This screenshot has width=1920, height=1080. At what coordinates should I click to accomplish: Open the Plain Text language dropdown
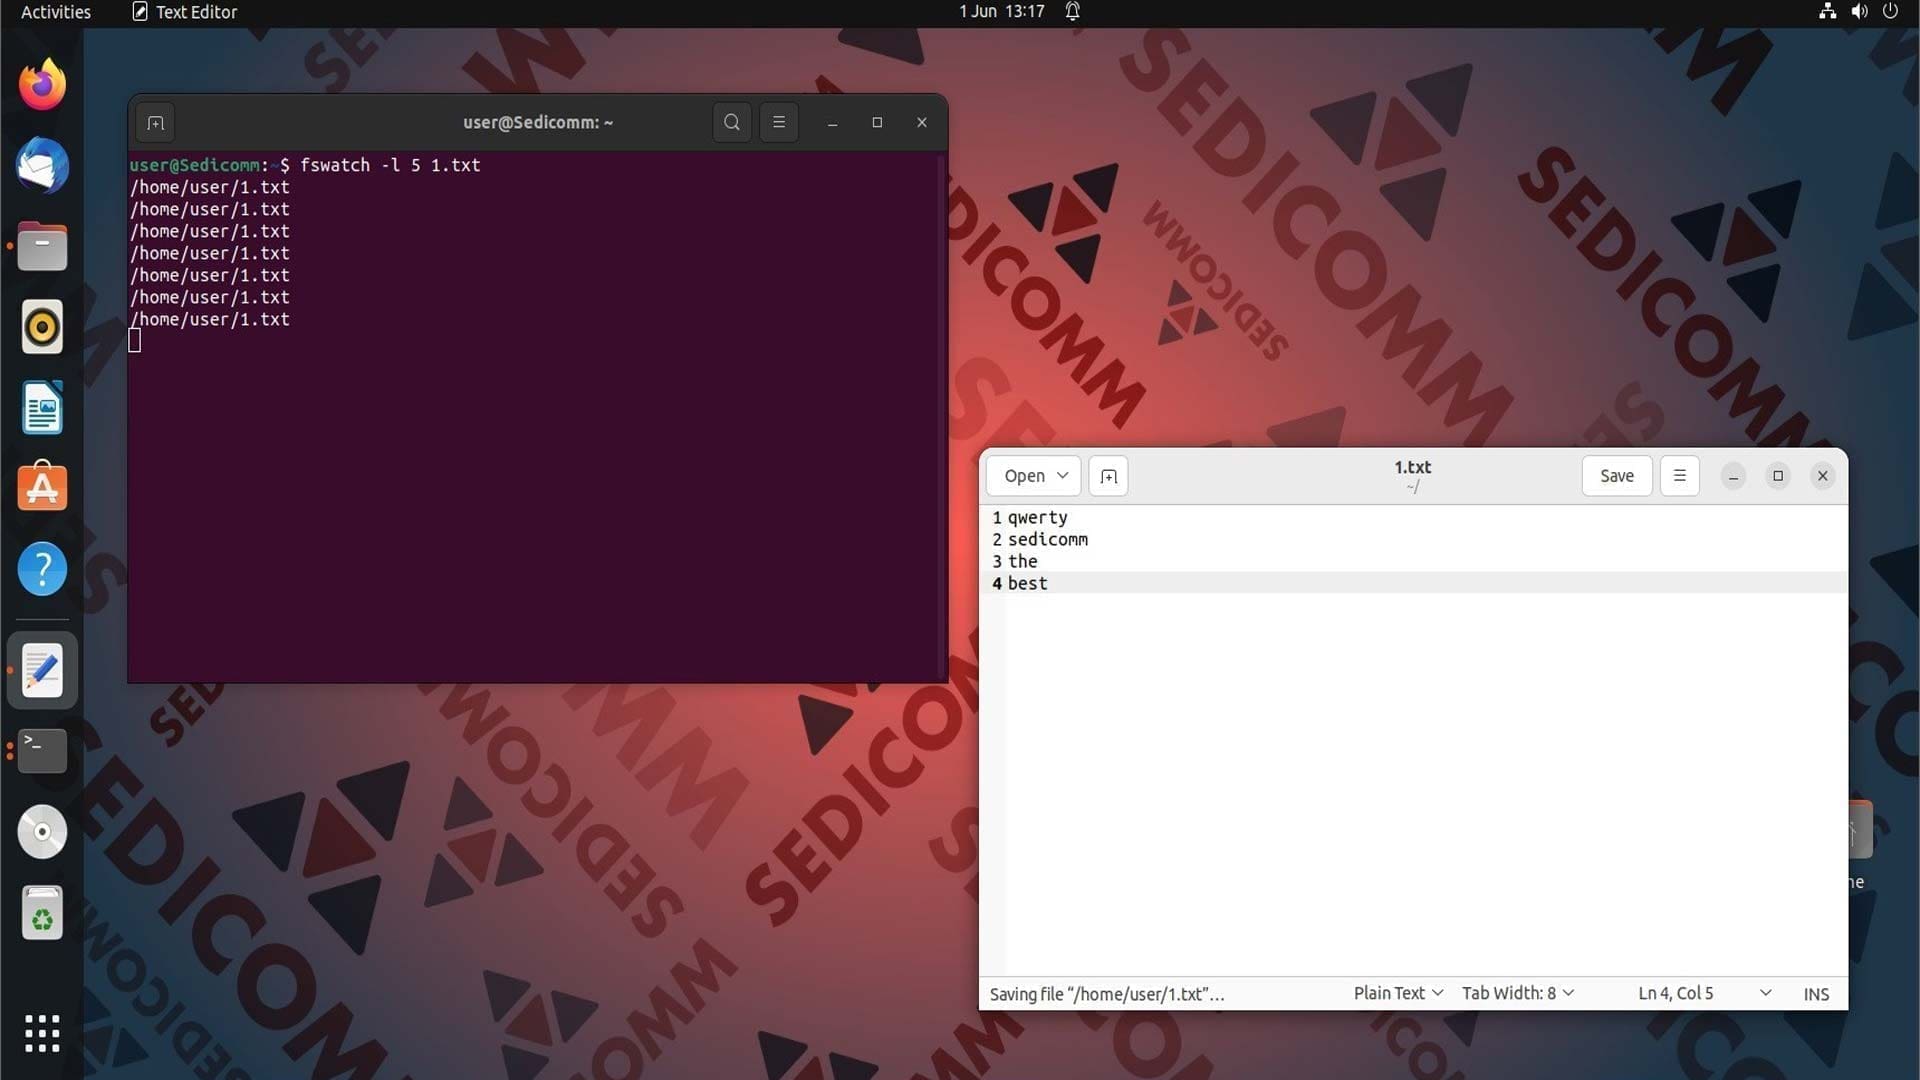(1398, 993)
